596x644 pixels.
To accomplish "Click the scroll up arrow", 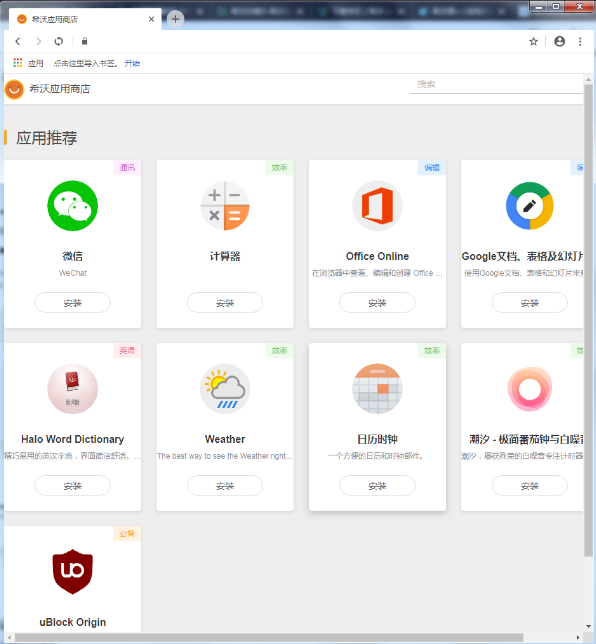I will (x=588, y=79).
